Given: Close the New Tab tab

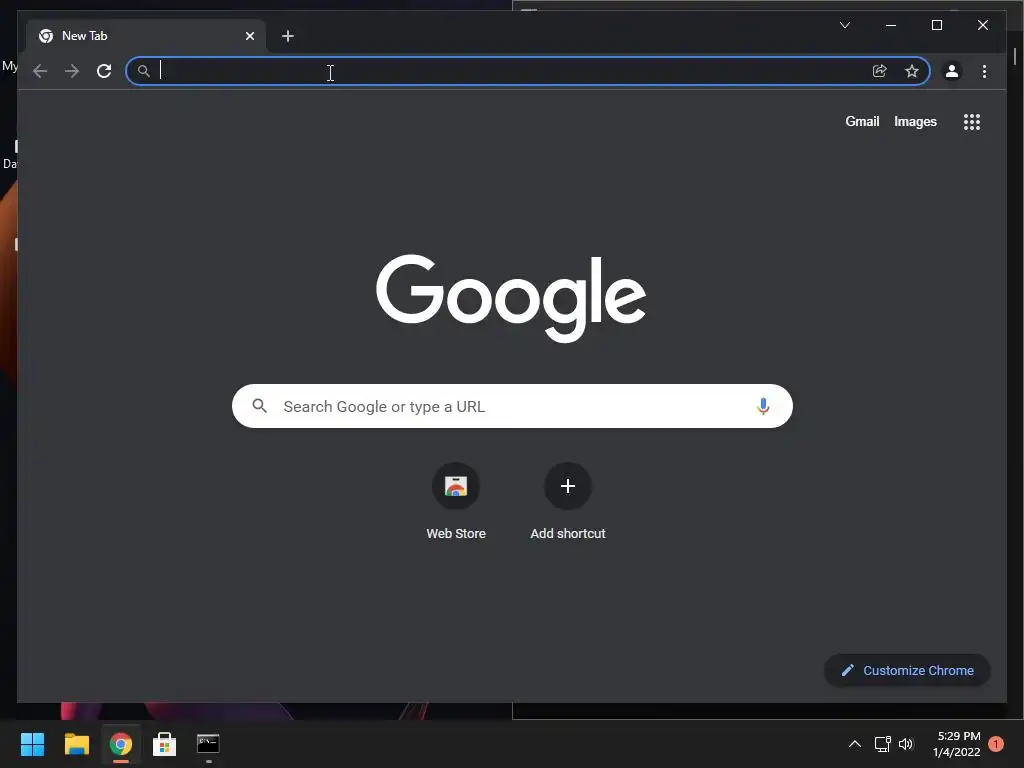Looking at the screenshot, I should [249, 36].
